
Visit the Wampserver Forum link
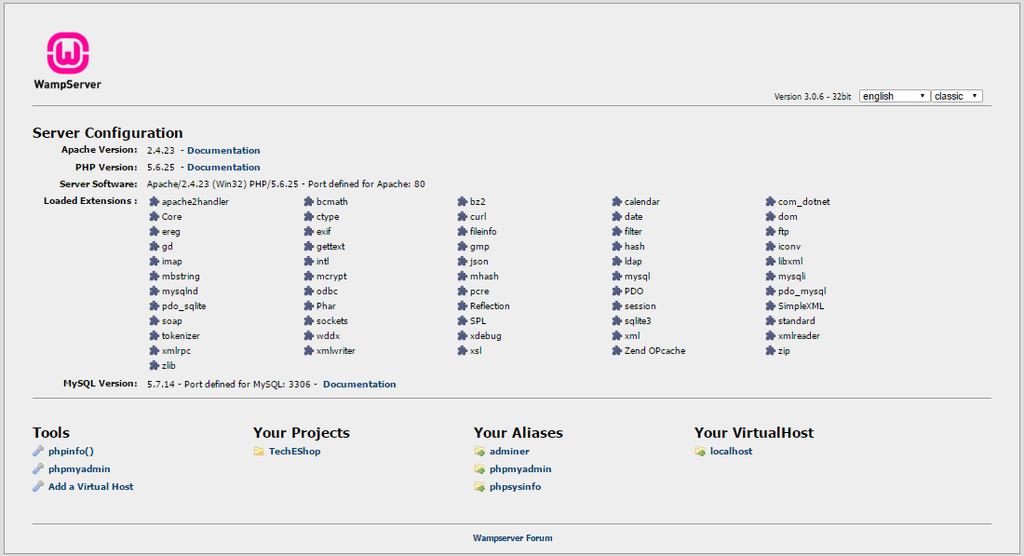point(513,538)
